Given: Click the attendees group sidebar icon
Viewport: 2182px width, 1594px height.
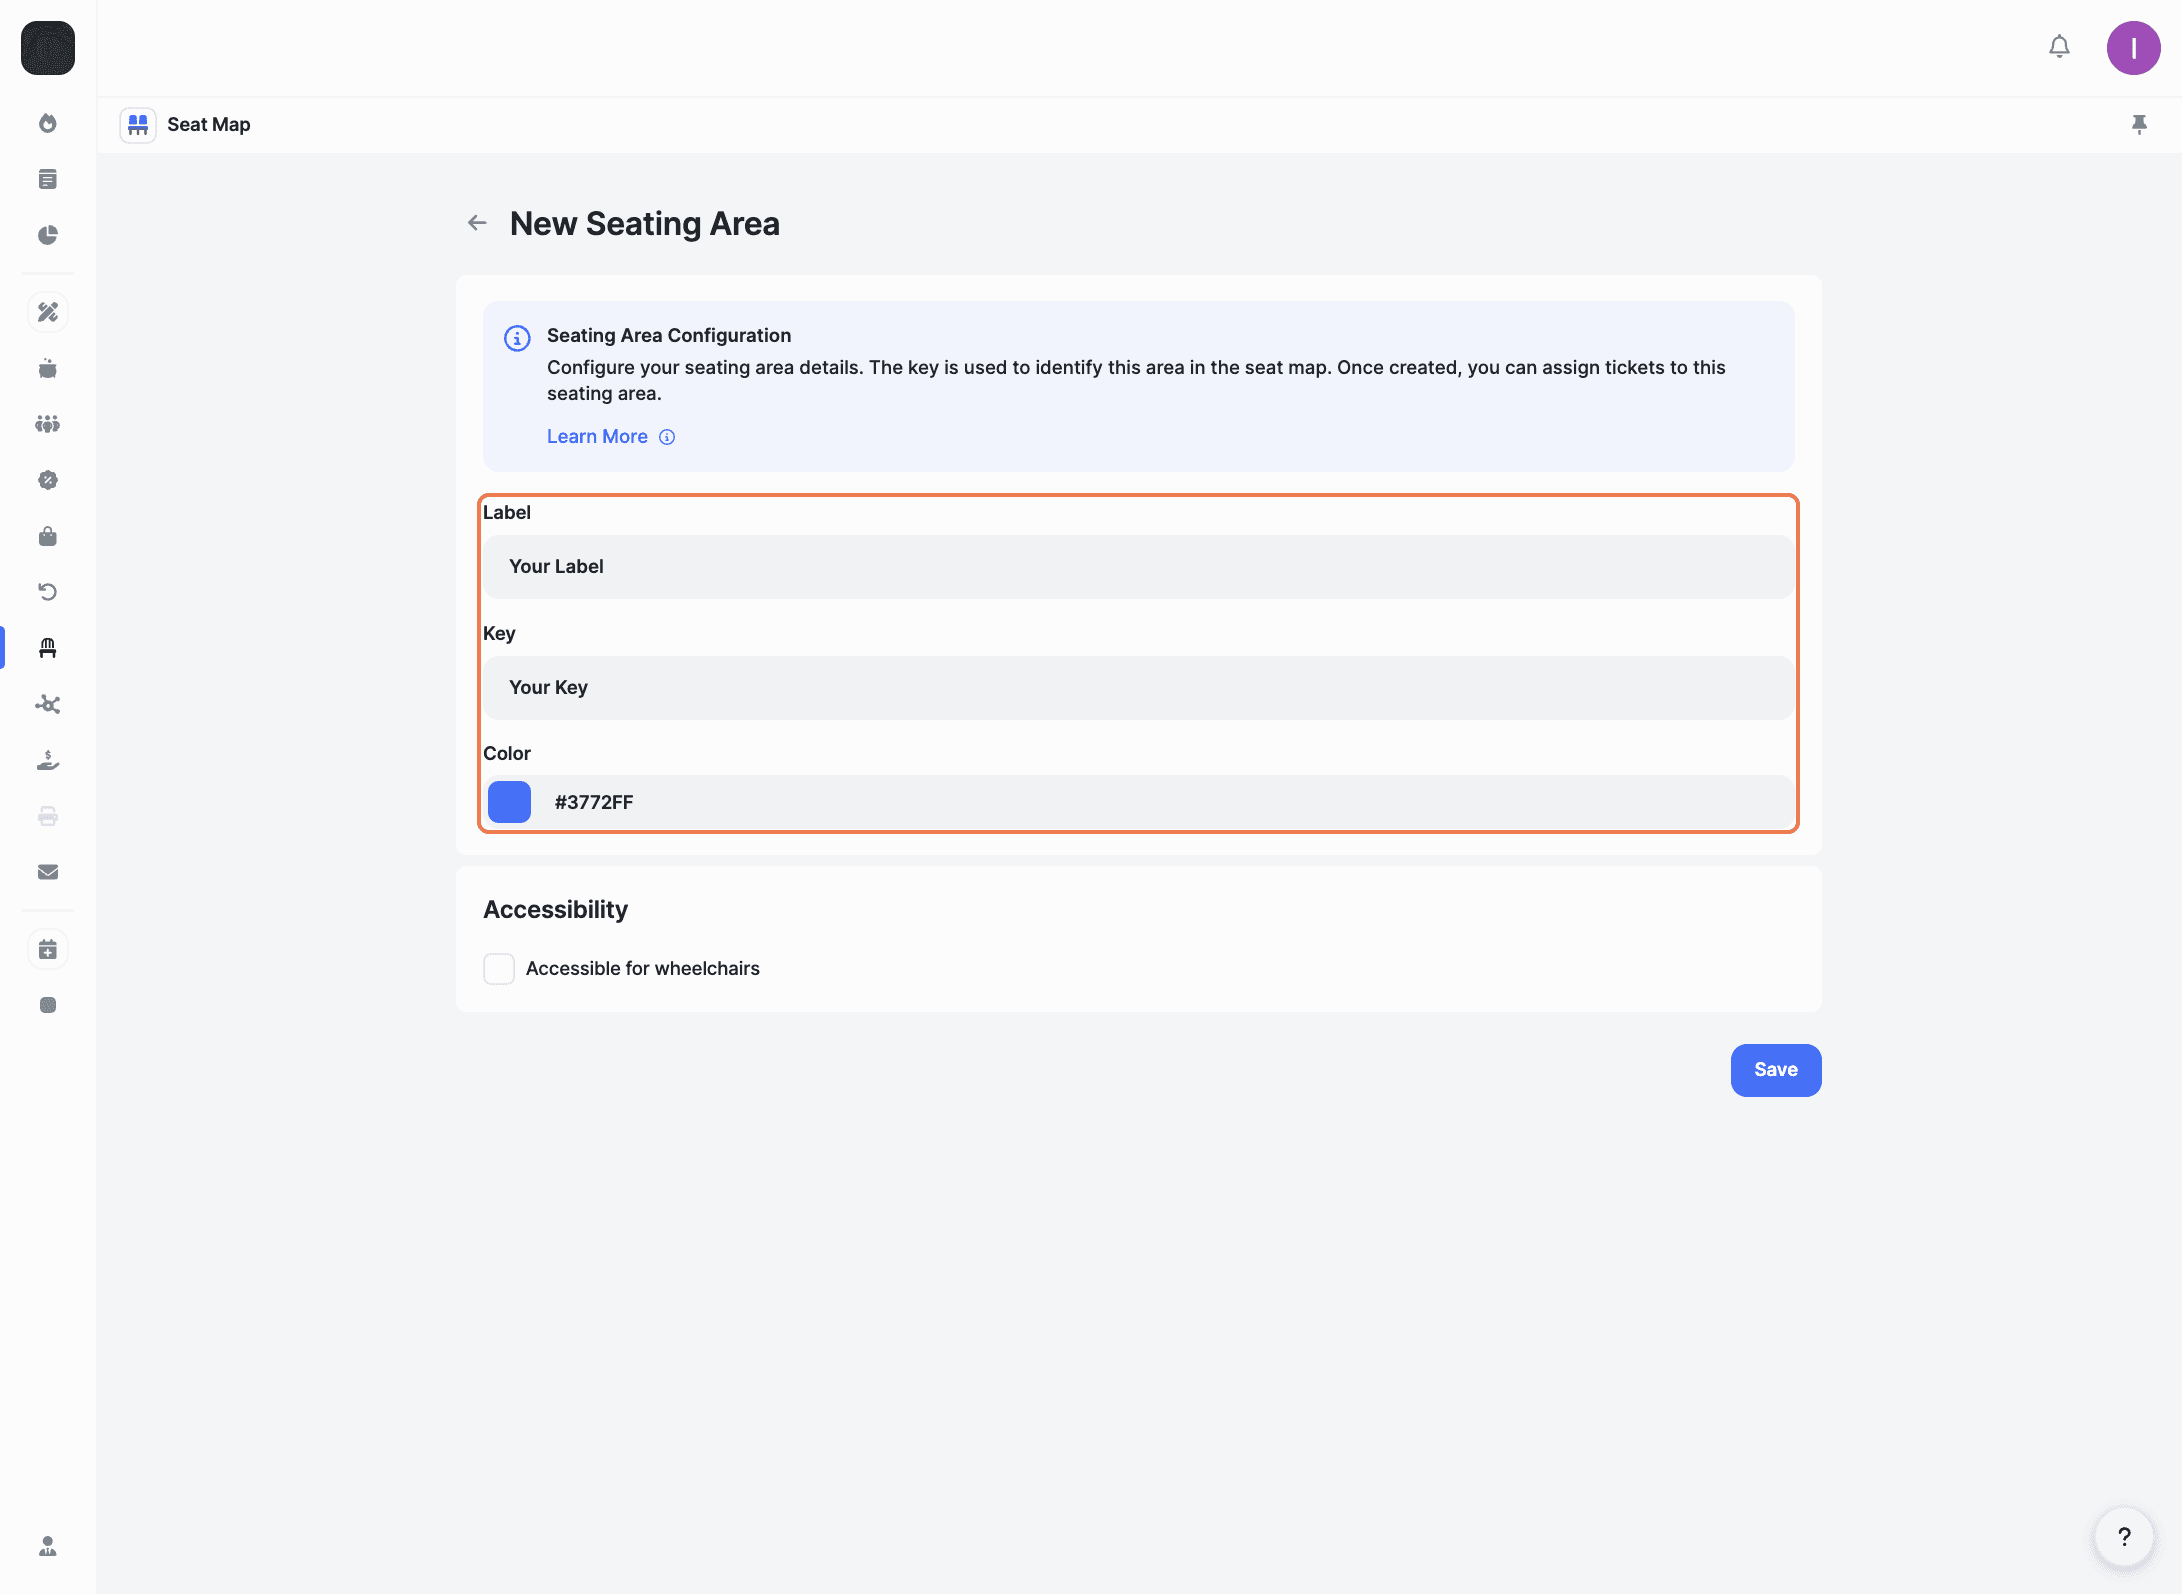Looking at the screenshot, I should pyautogui.click(x=48, y=424).
